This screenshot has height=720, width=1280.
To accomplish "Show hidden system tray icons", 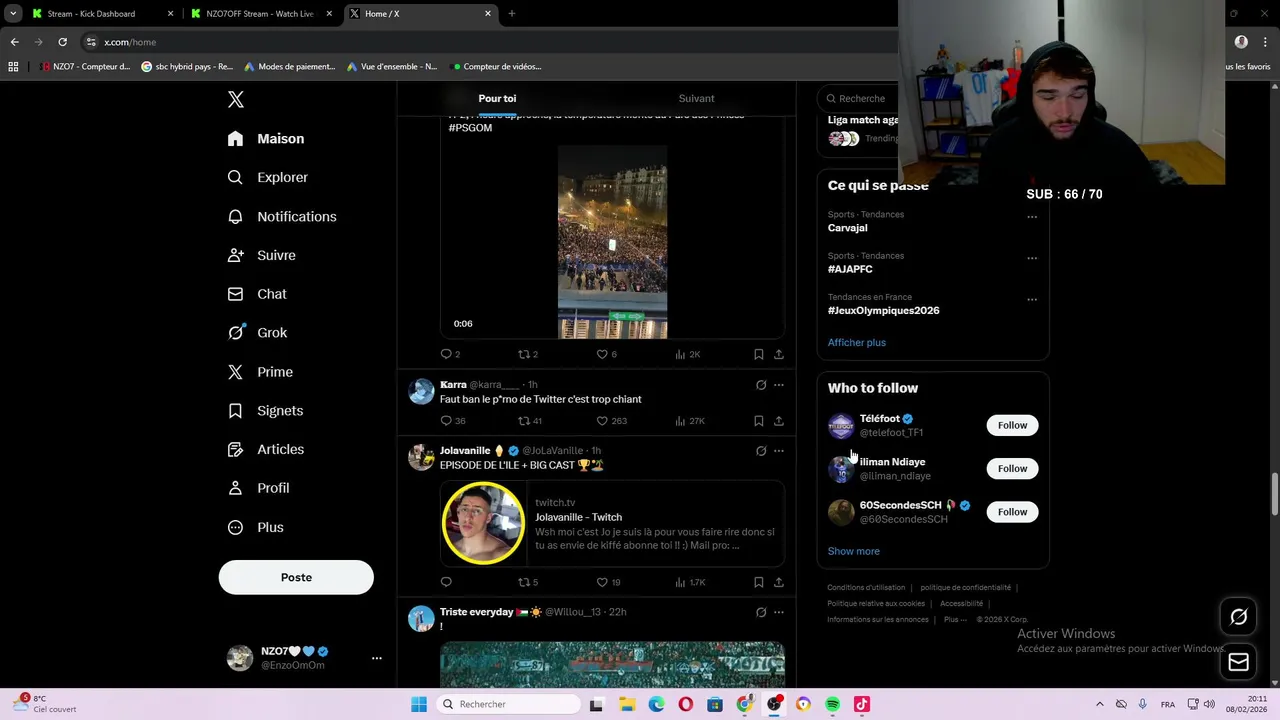I will pos(1099,704).
